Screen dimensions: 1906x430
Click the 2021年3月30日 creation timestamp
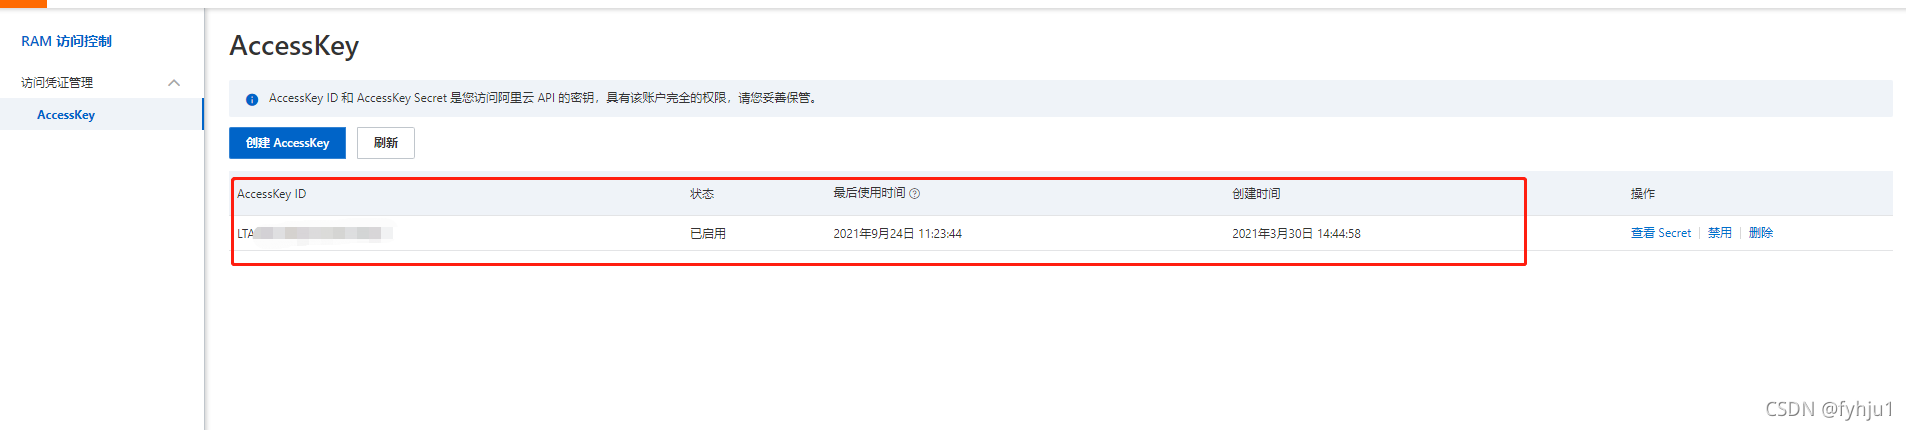point(1296,234)
